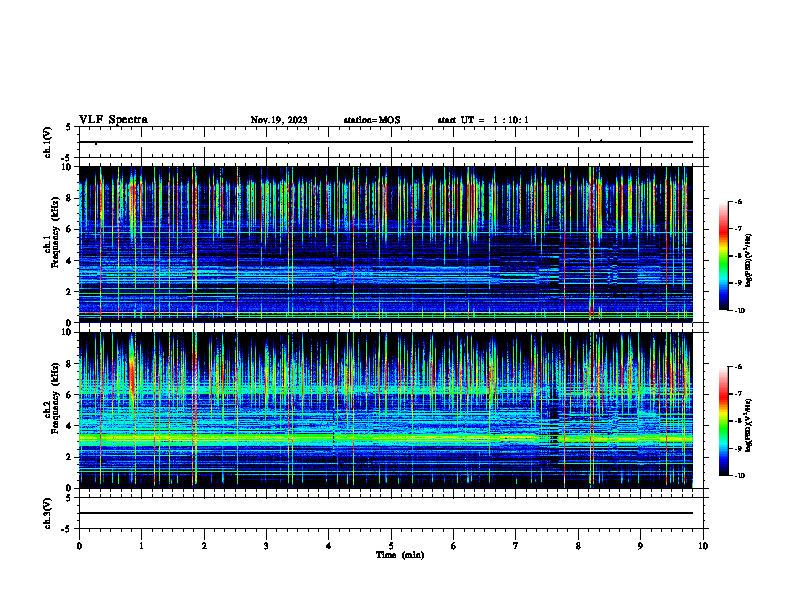This screenshot has height=612, width=792.
Task: Click the ch.1 spectrogram color scale bar
Action: click(x=723, y=256)
